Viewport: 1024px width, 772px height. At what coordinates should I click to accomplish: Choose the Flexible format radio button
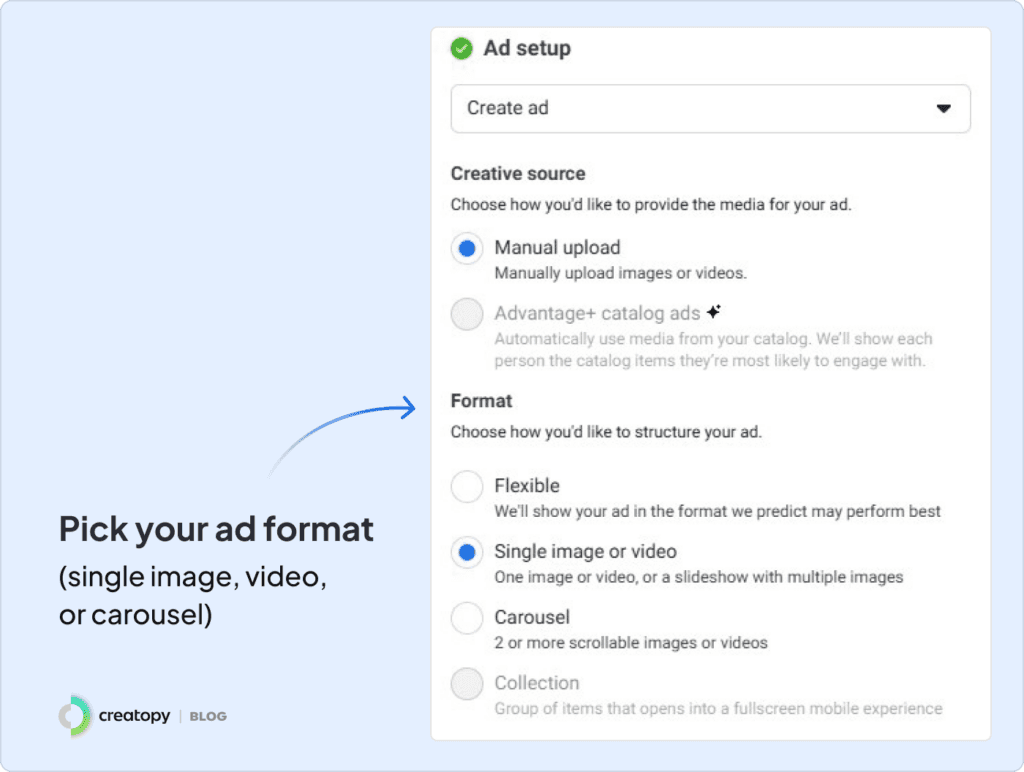pos(467,487)
